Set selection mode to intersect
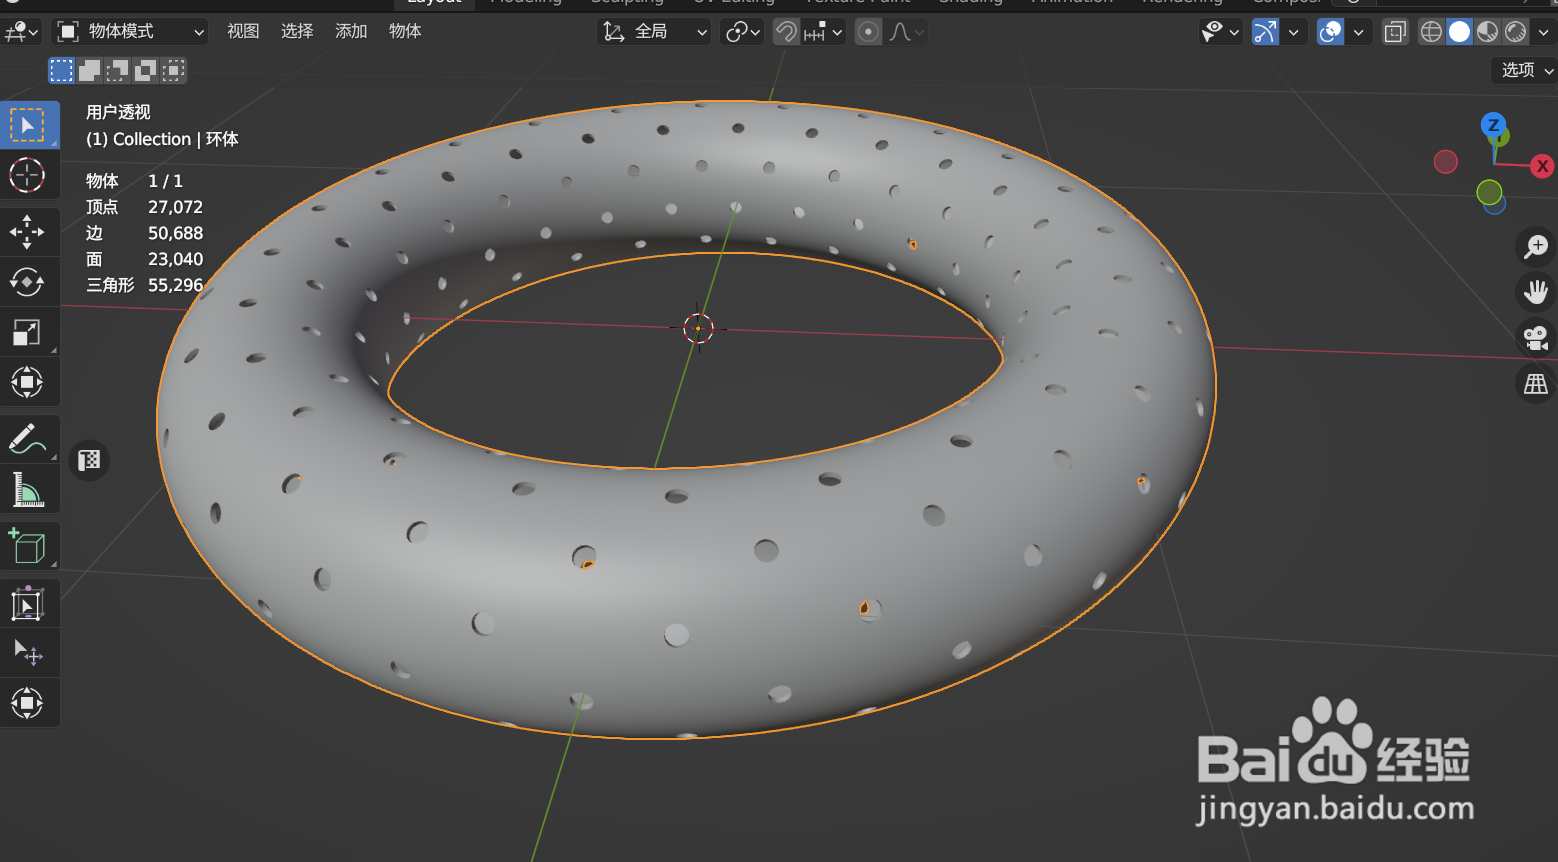Screen dimensions: 1558x862 coord(174,70)
